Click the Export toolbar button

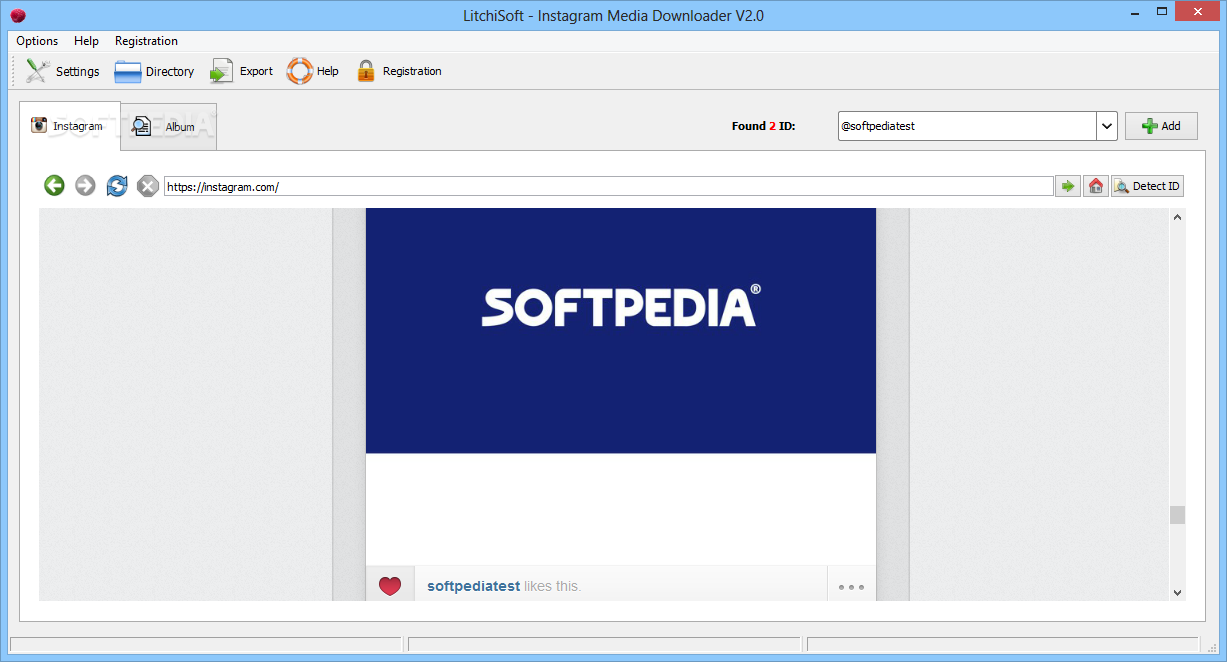(x=241, y=71)
